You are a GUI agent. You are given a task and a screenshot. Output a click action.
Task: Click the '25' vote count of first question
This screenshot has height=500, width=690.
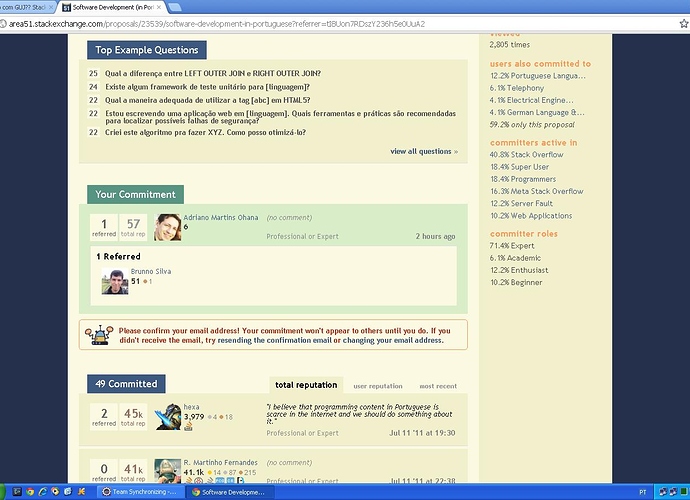click(93, 74)
